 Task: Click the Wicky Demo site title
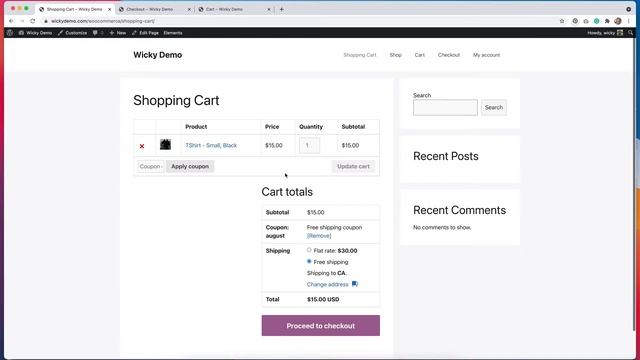(x=158, y=55)
